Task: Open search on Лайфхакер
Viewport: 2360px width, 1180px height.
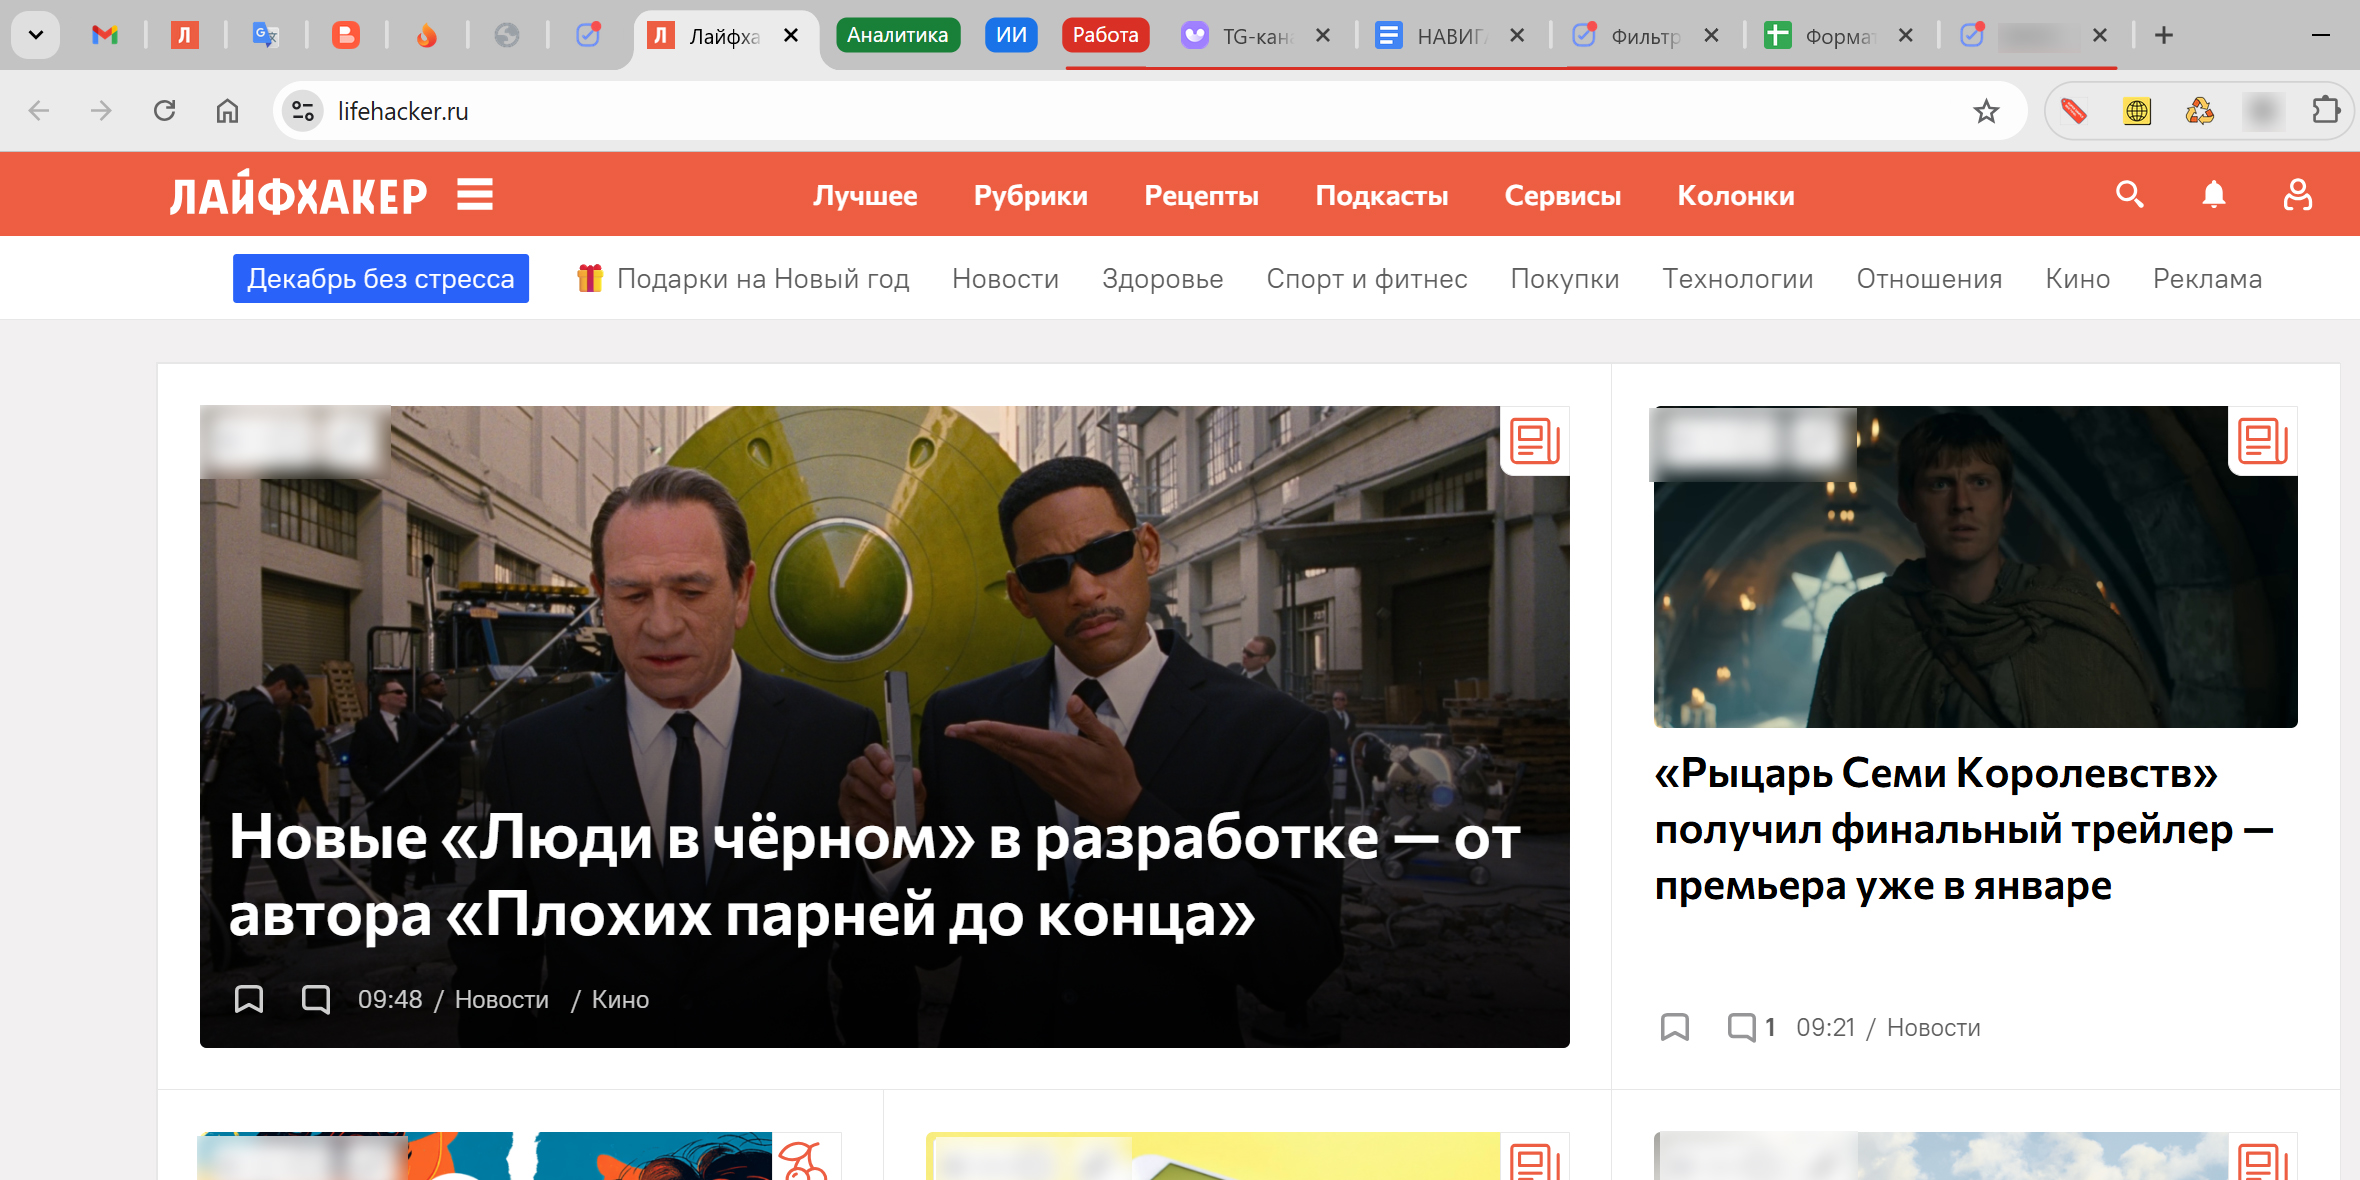Action: pos(2129,195)
